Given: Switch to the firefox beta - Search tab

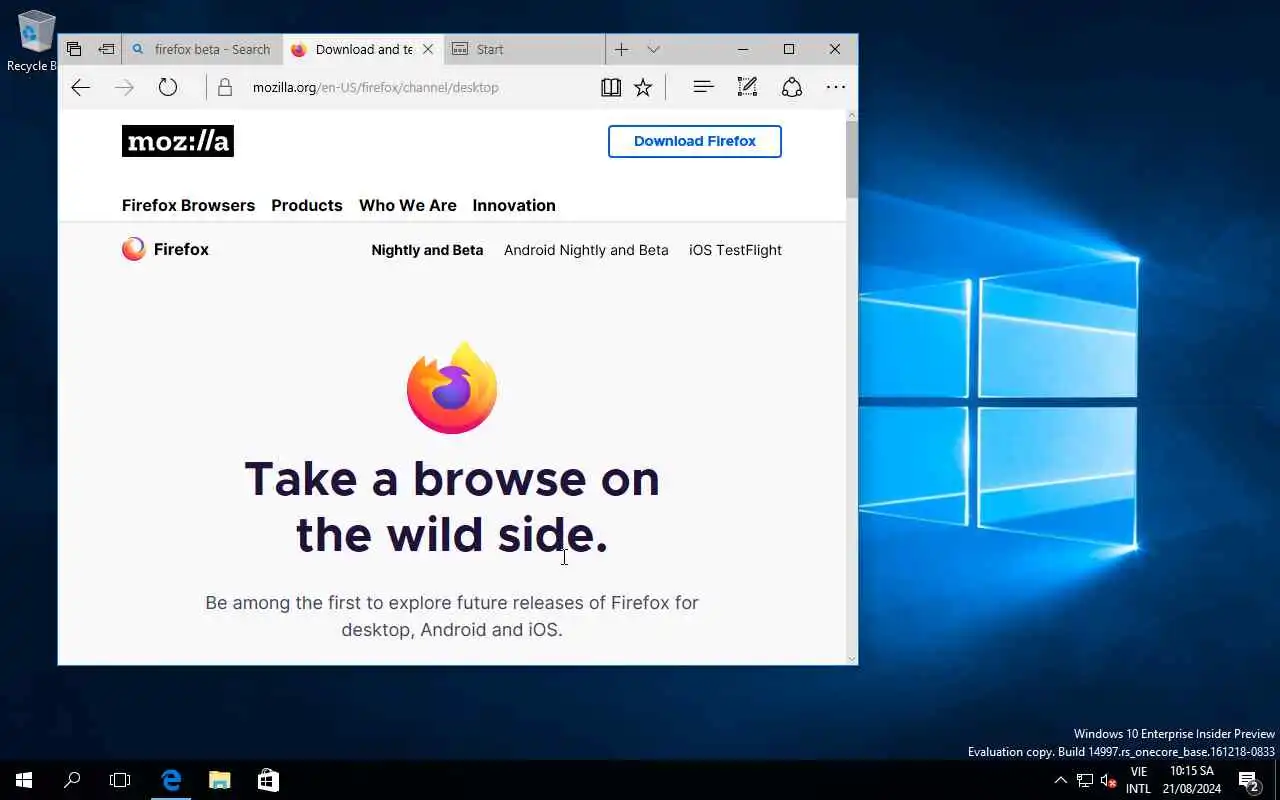Looking at the screenshot, I should pos(201,49).
